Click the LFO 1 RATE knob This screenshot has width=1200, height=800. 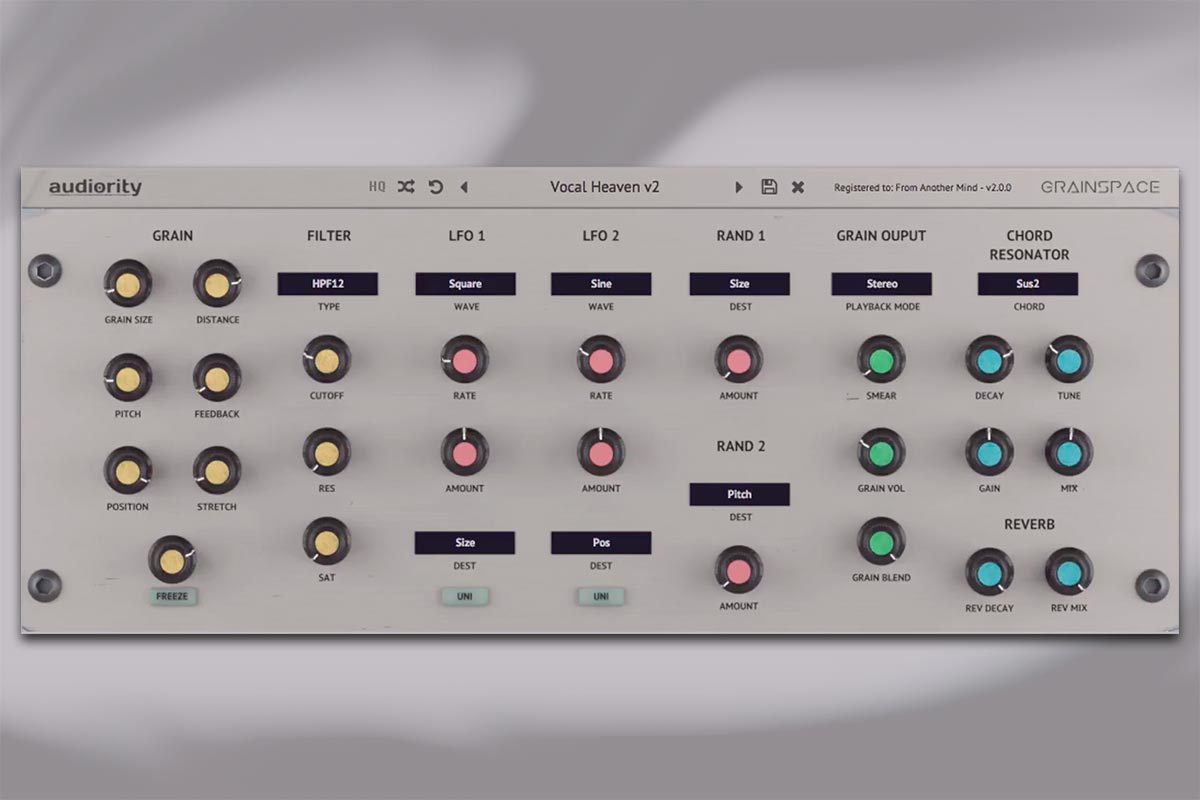pyautogui.click(x=465, y=361)
